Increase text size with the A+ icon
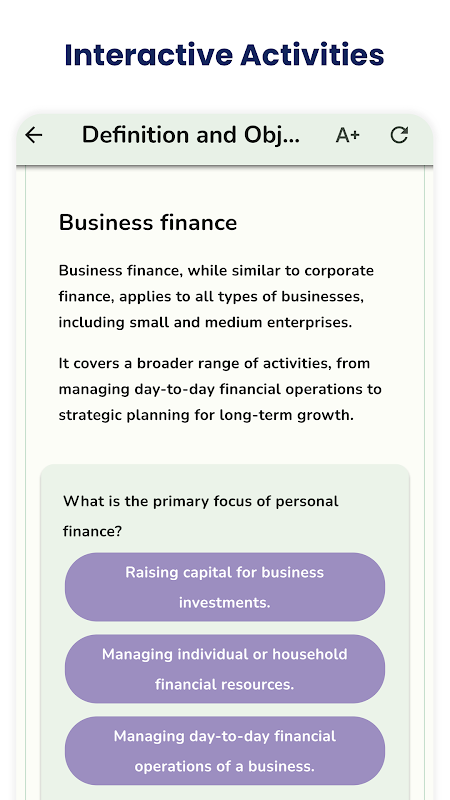This screenshot has height=800, width=450. (347, 135)
